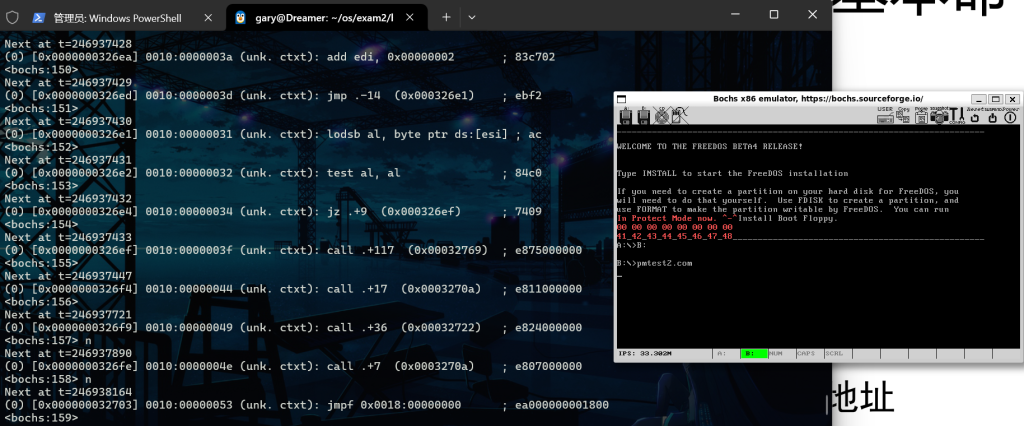The image size is (1024, 426).
Task: Click the green B: drive status indicator
Action: [753, 353]
